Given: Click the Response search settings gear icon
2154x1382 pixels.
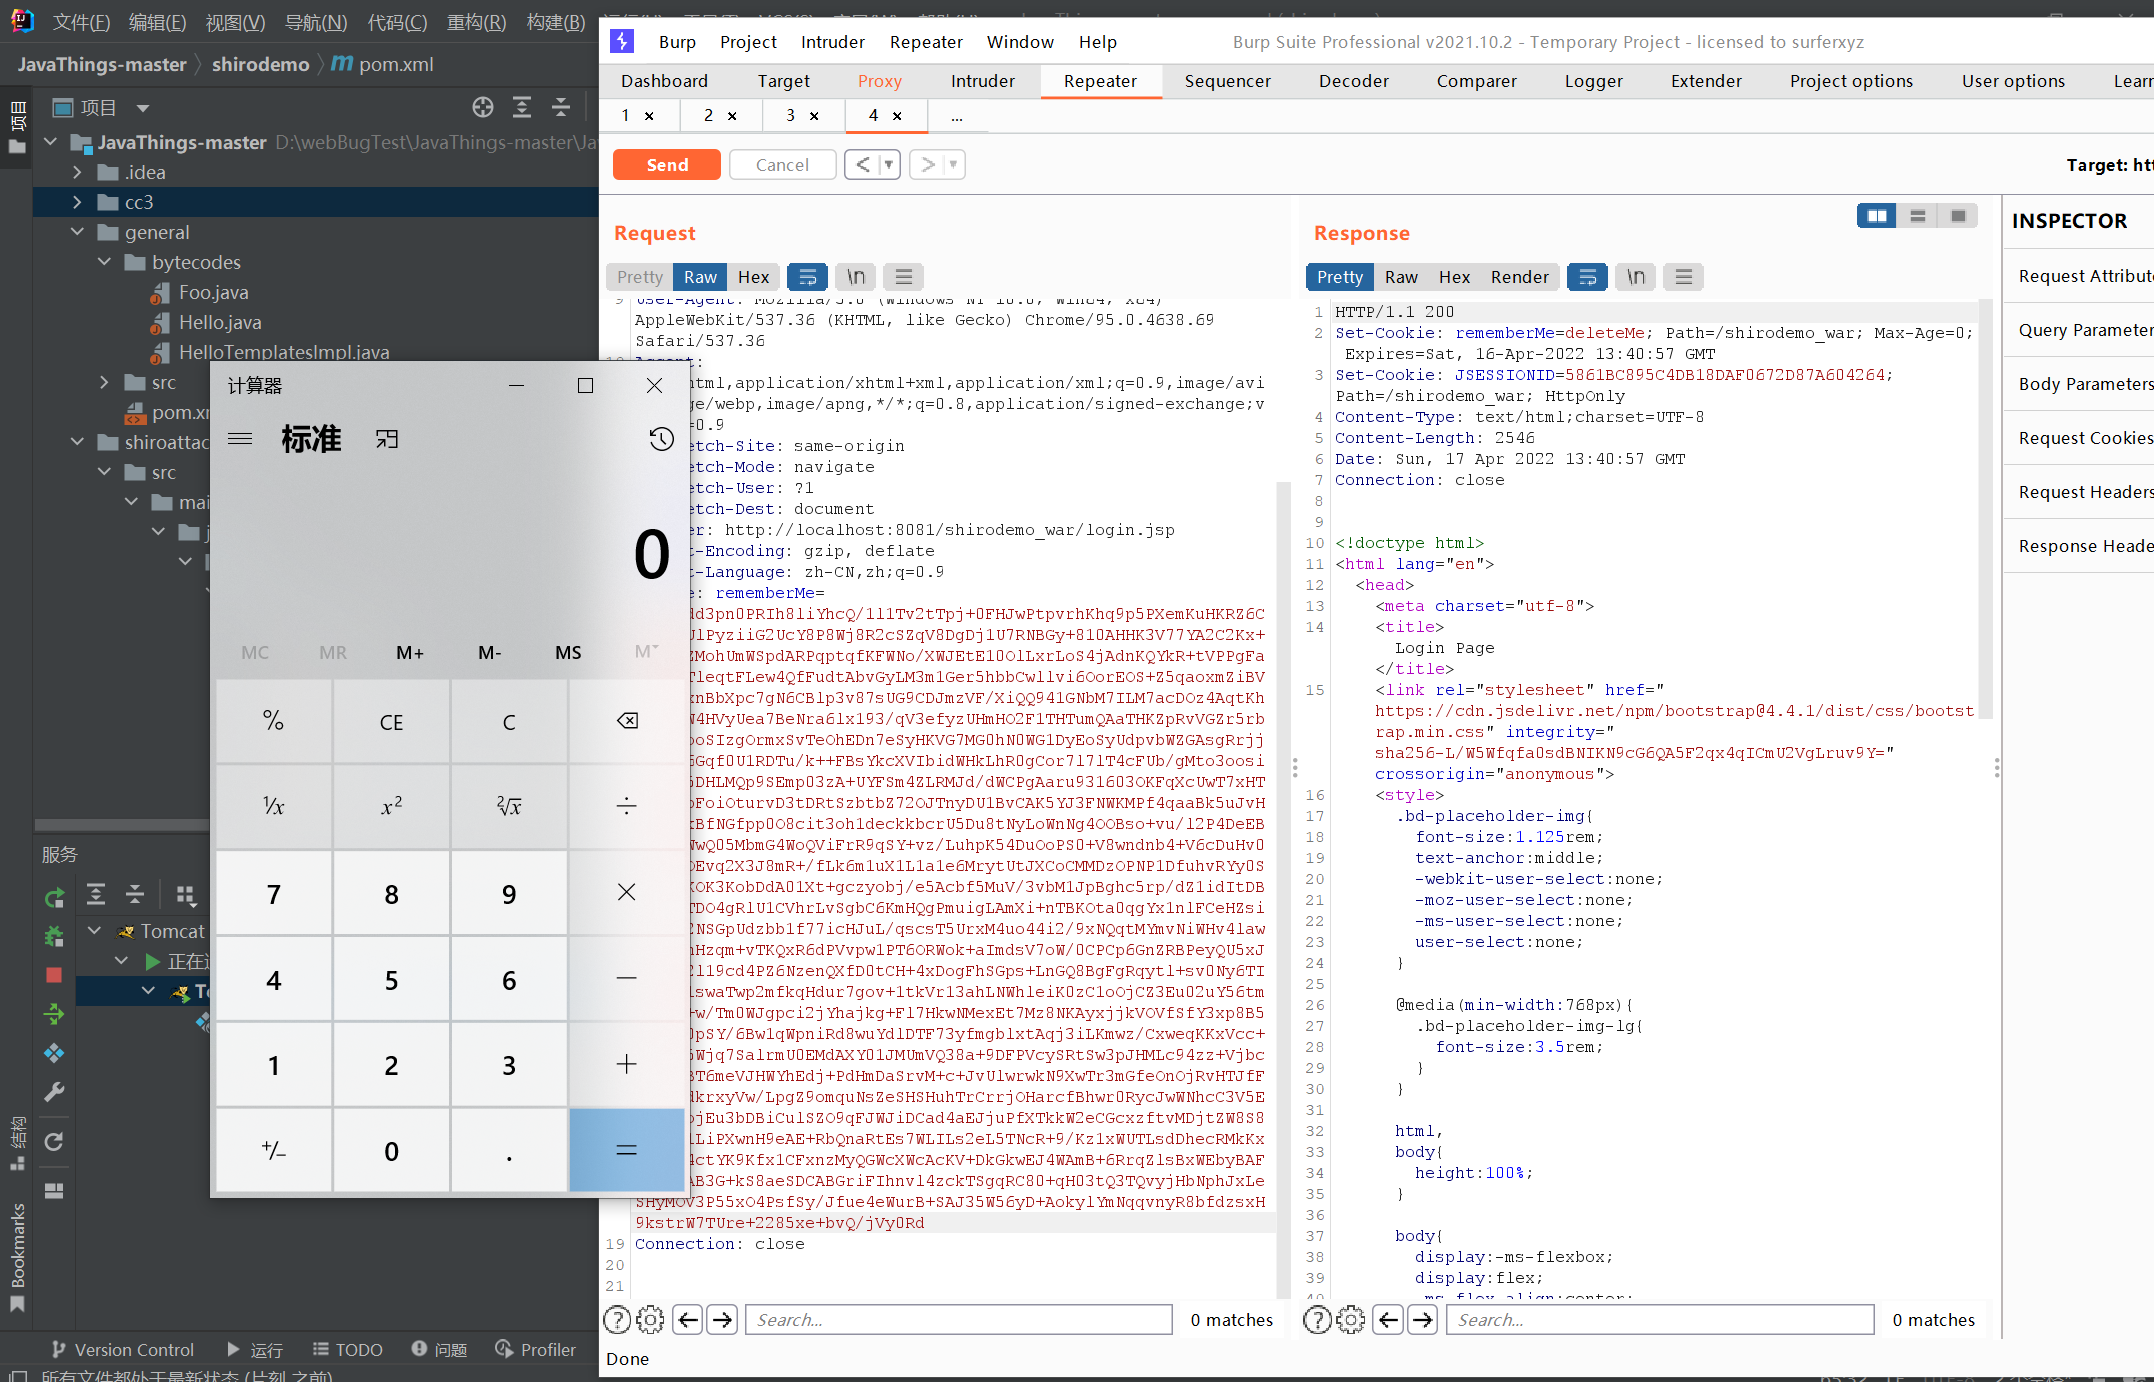Looking at the screenshot, I should (x=1350, y=1320).
